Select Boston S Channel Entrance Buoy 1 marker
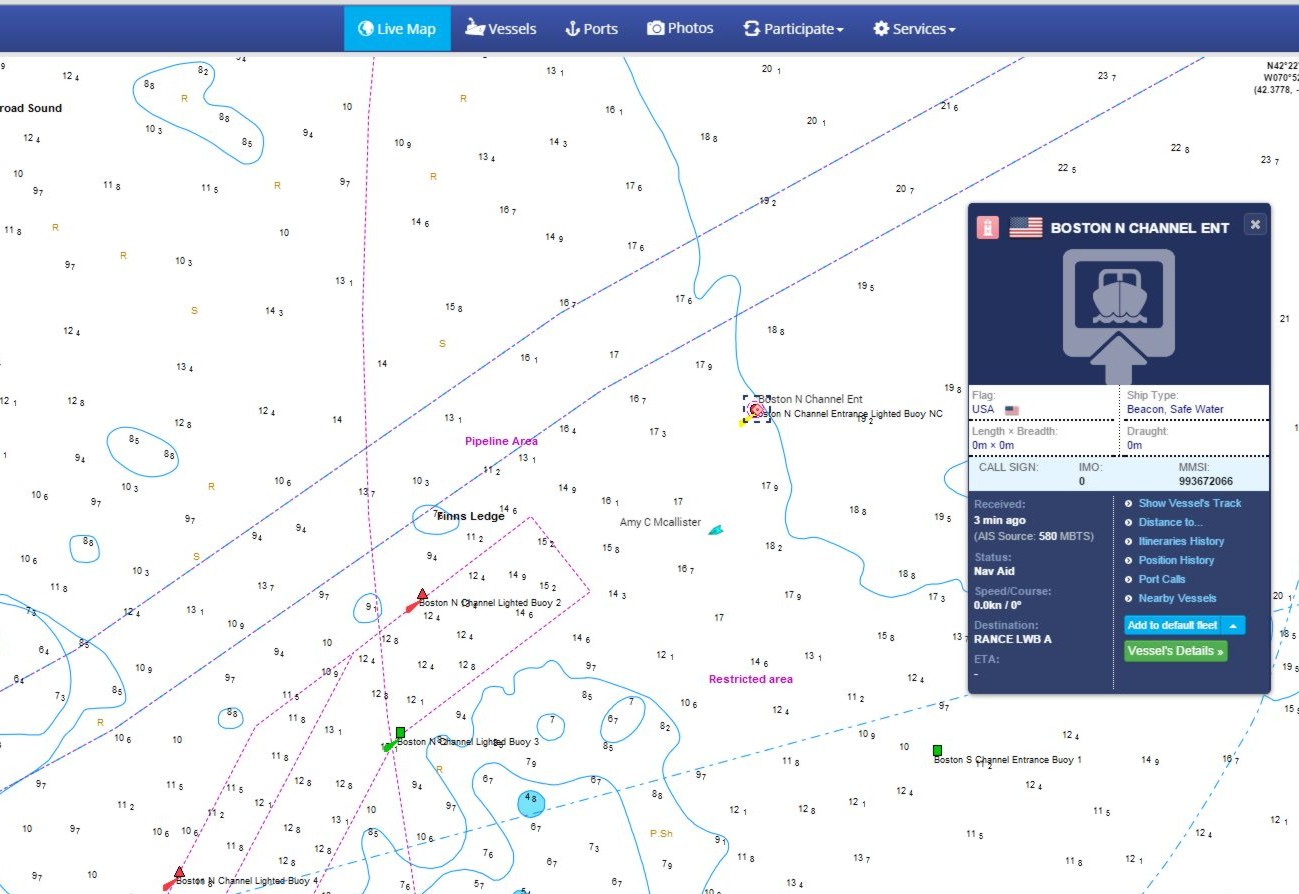The height and width of the screenshot is (894, 1299). pos(937,750)
